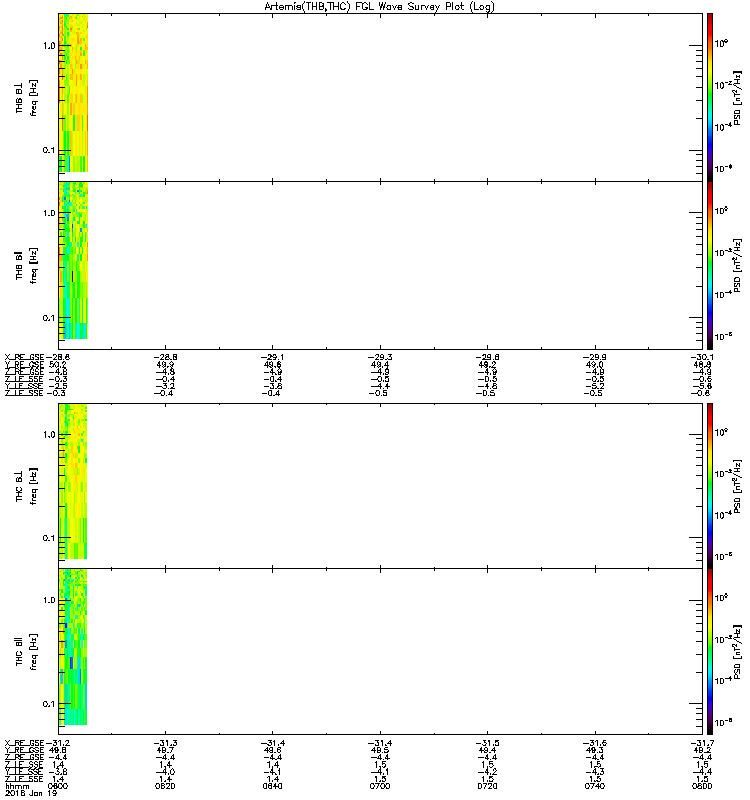Click the '0640' time label
The image size is (750, 800).
272,786
